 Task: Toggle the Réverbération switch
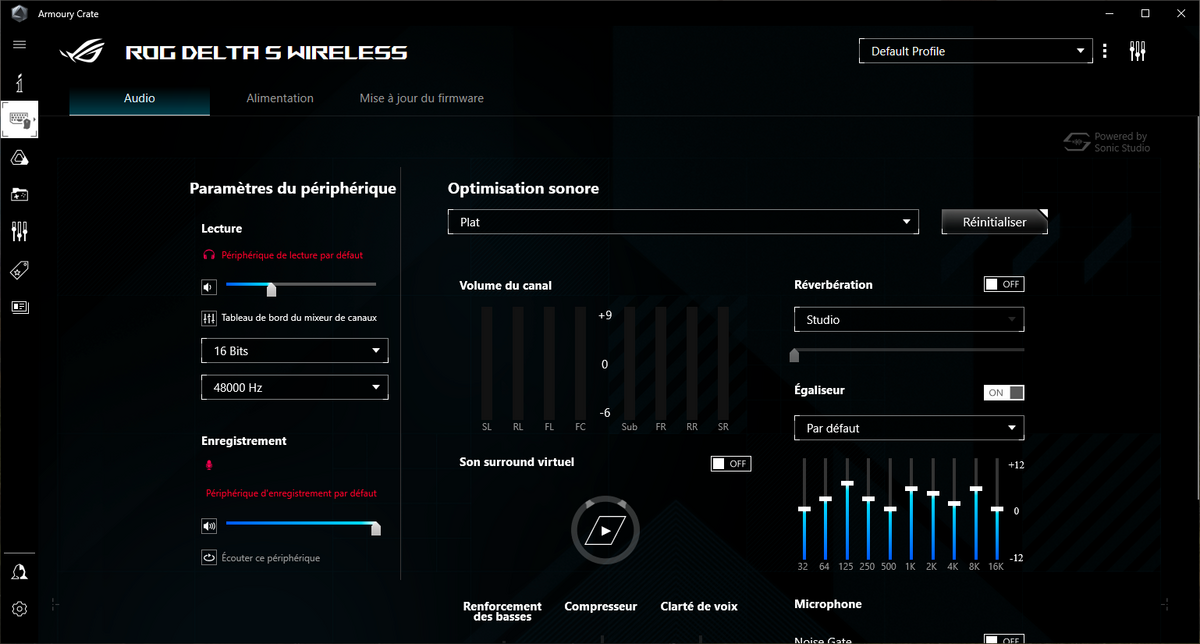(1004, 284)
